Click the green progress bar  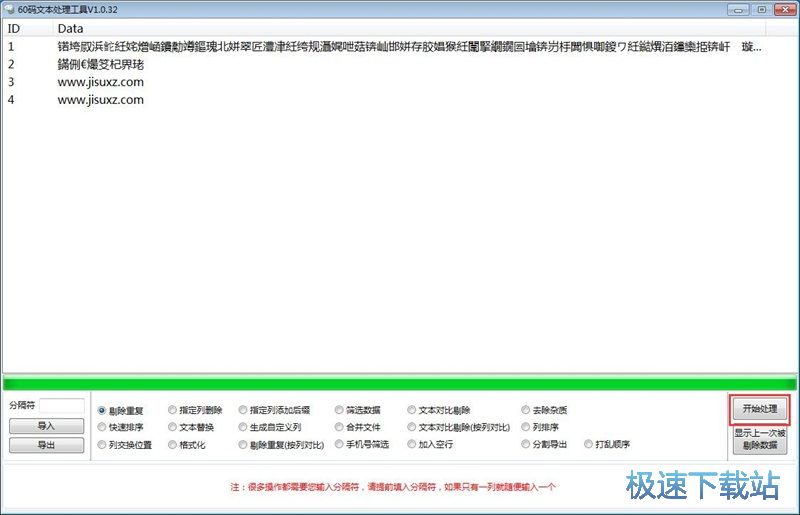(x=399, y=383)
